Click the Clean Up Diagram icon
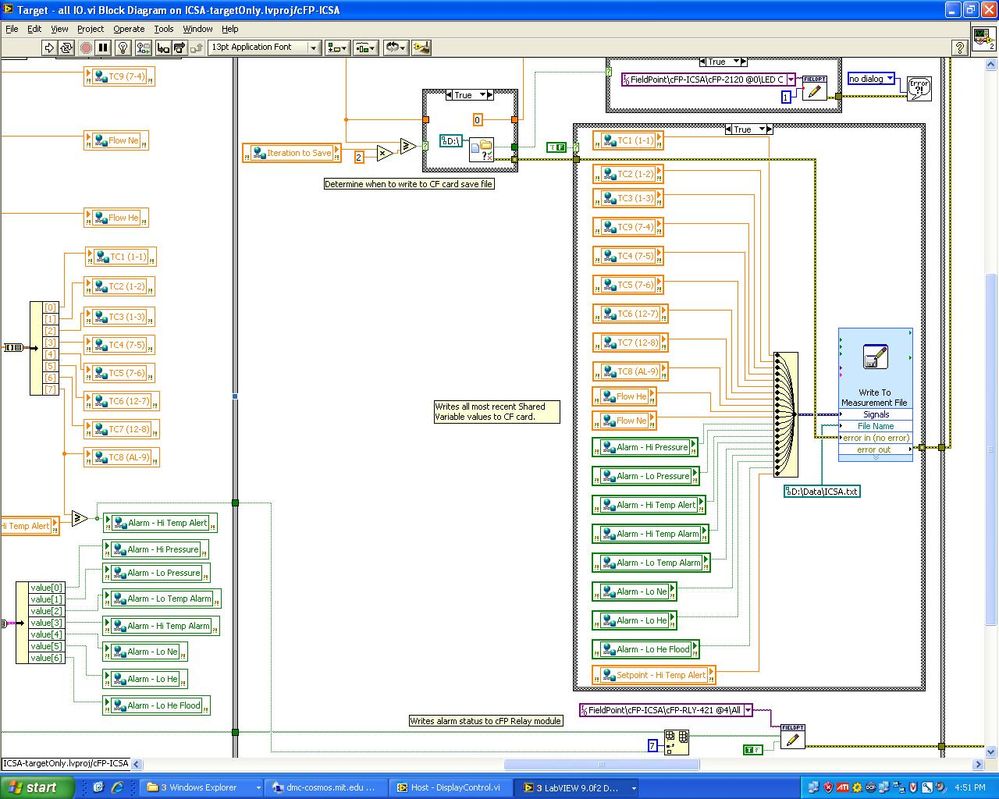 pyautogui.click(x=421, y=47)
